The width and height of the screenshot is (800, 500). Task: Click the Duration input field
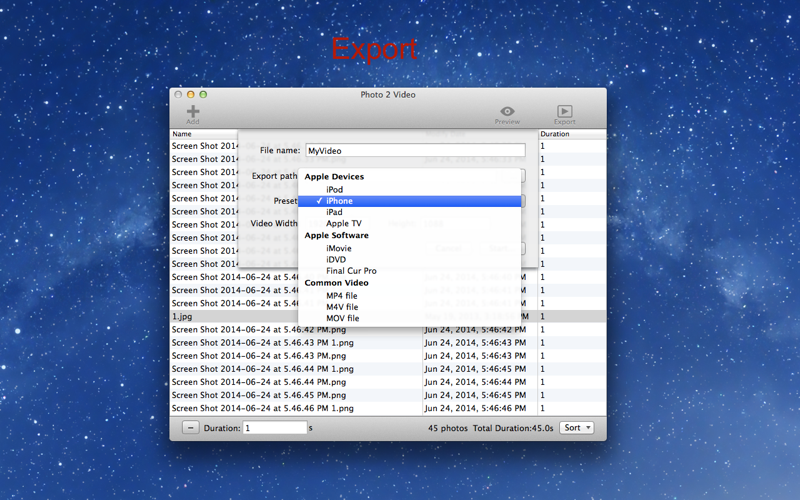[x=275, y=428]
